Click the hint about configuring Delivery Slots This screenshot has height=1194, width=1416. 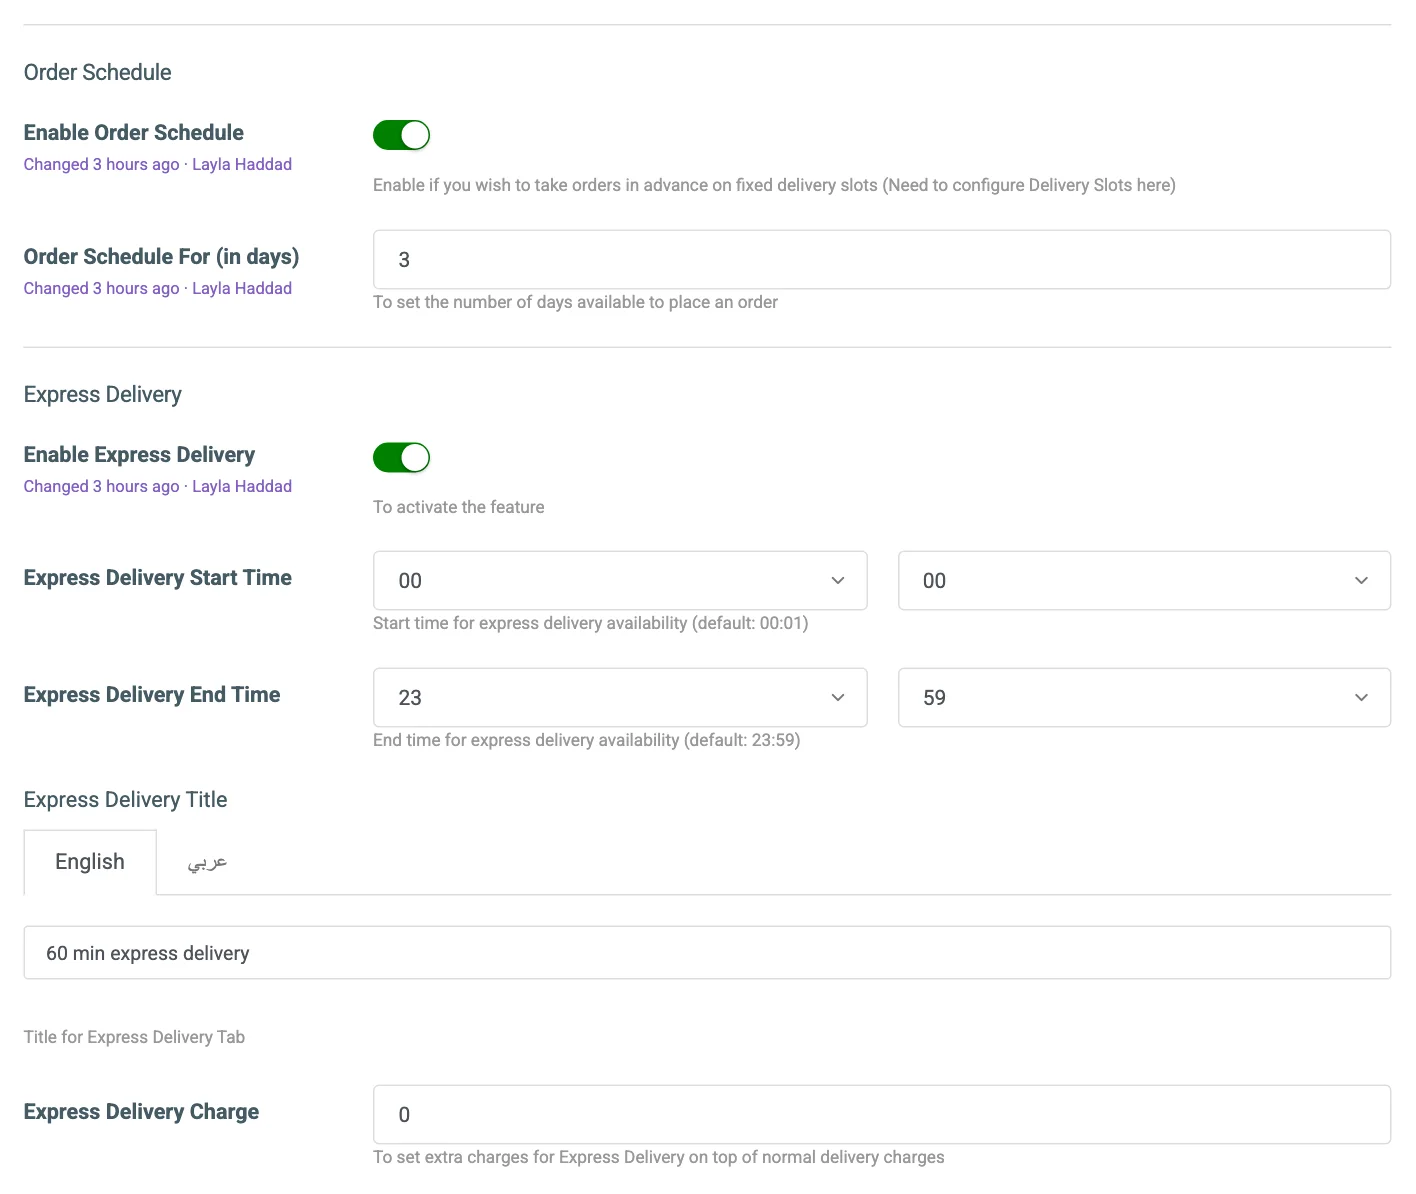click(774, 185)
